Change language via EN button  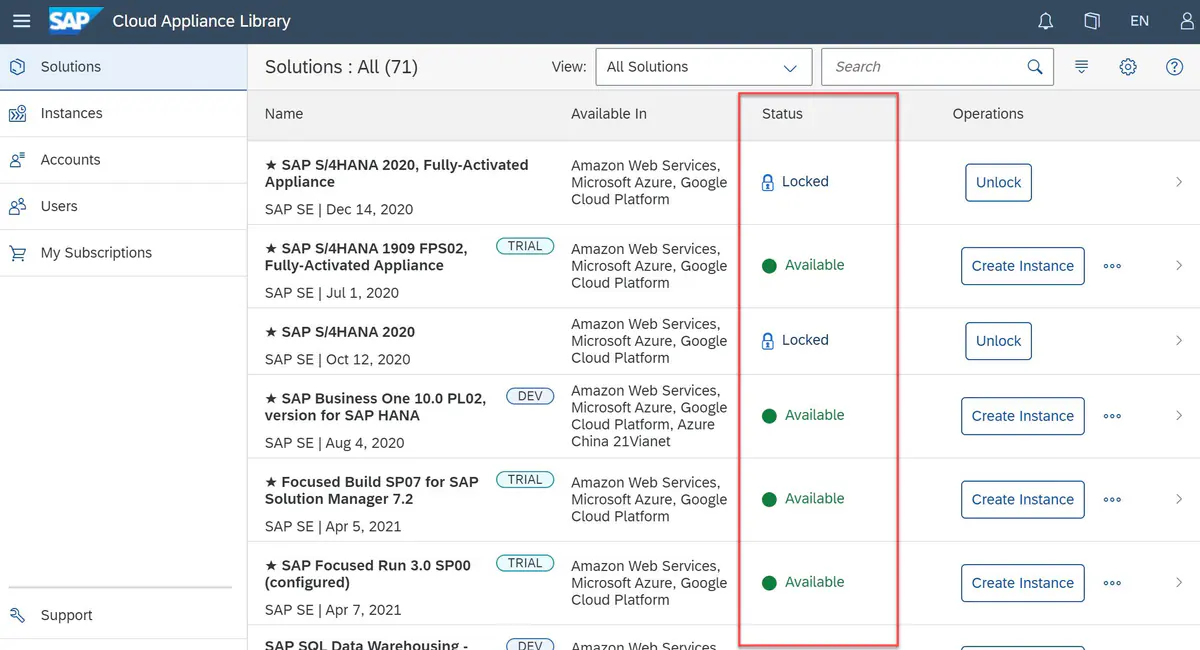1139,21
